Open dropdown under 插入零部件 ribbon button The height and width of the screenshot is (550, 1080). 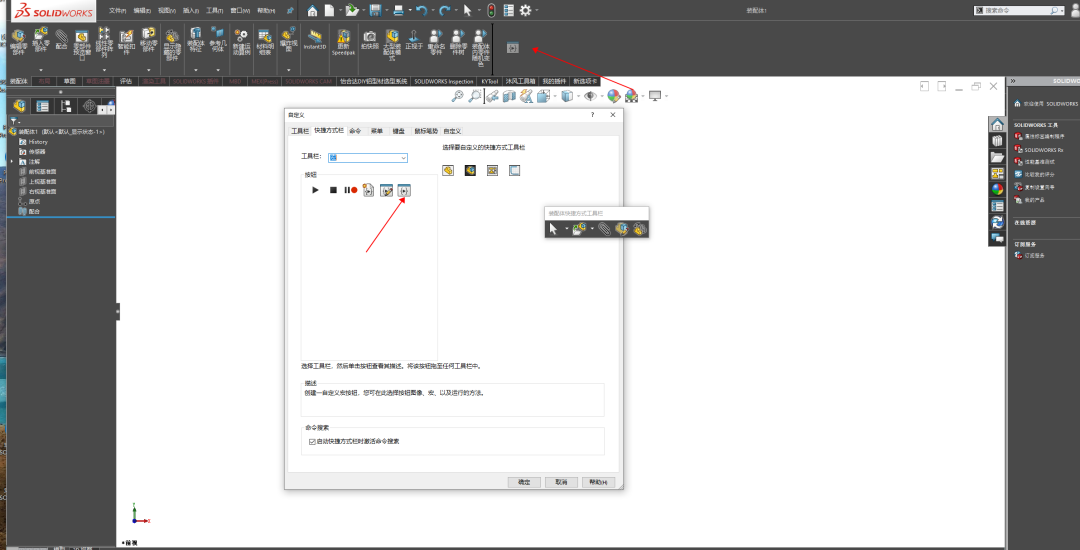pos(41,70)
